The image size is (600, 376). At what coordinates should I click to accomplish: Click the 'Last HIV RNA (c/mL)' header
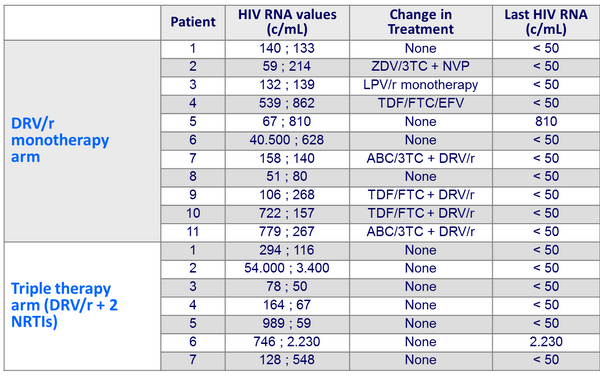[546, 22]
